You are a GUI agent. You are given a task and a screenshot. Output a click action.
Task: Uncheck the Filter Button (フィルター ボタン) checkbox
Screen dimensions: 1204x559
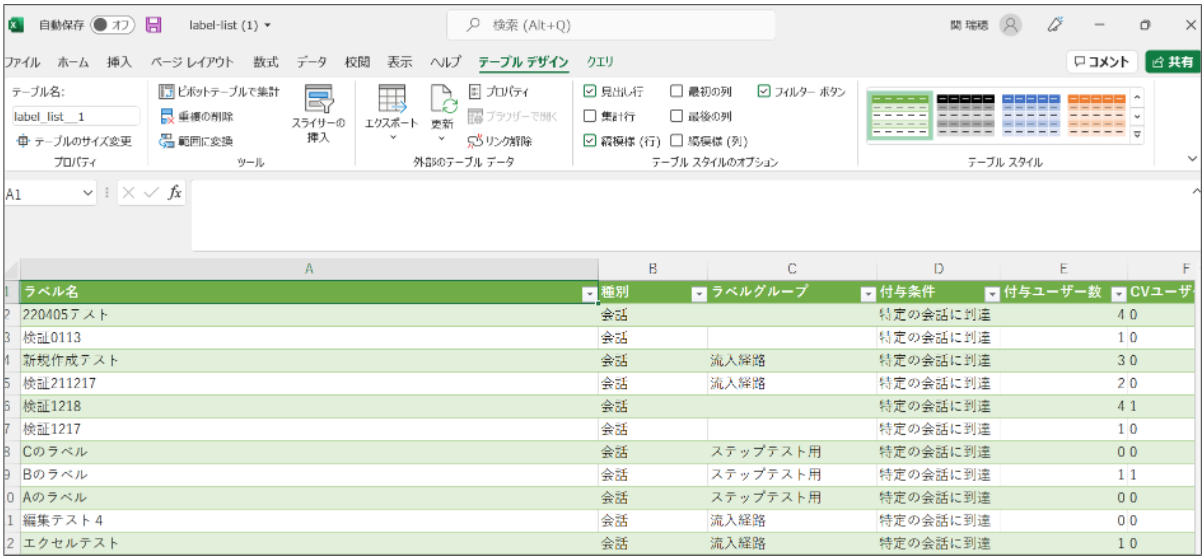(x=764, y=92)
